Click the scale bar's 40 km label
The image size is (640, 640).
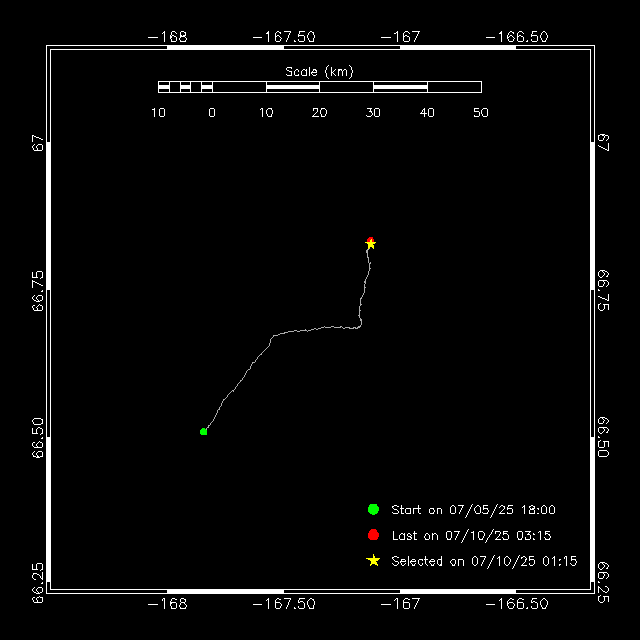click(x=427, y=113)
